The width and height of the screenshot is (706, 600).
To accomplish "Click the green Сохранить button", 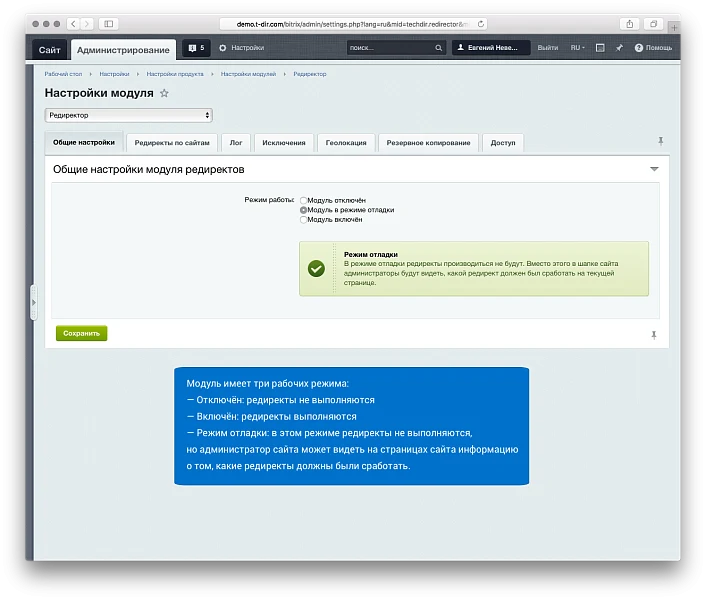I will coord(81,334).
